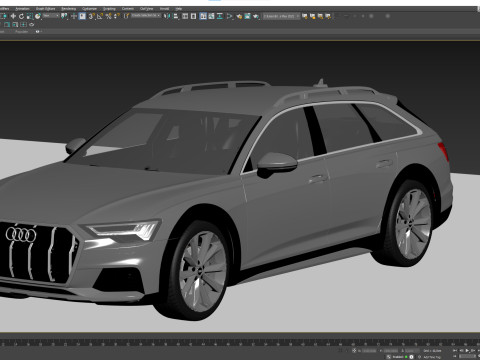
Task: Click the timeline track bar ruler
Action: click(240, 342)
